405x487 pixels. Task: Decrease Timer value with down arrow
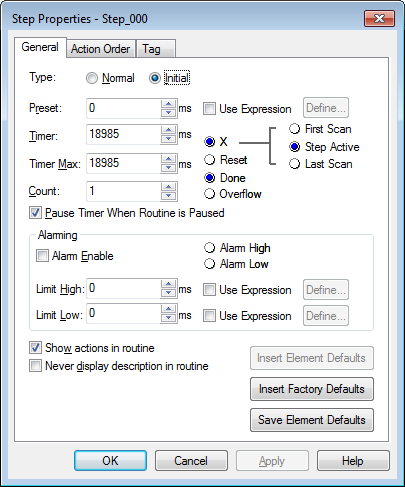click(169, 139)
